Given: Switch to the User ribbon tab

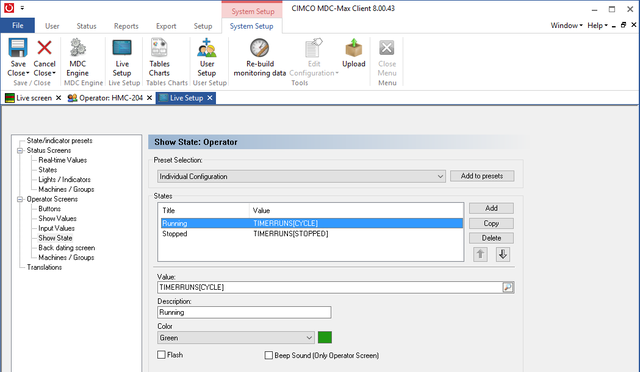Looking at the screenshot, I should 52,26.
